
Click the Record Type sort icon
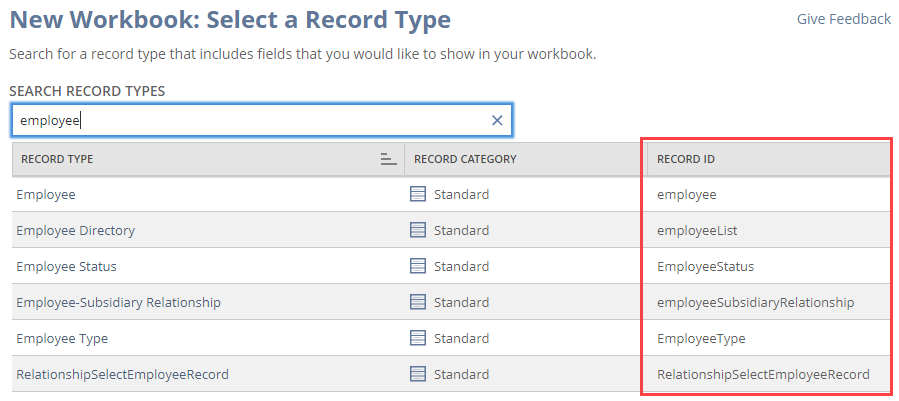coord(389,159)
